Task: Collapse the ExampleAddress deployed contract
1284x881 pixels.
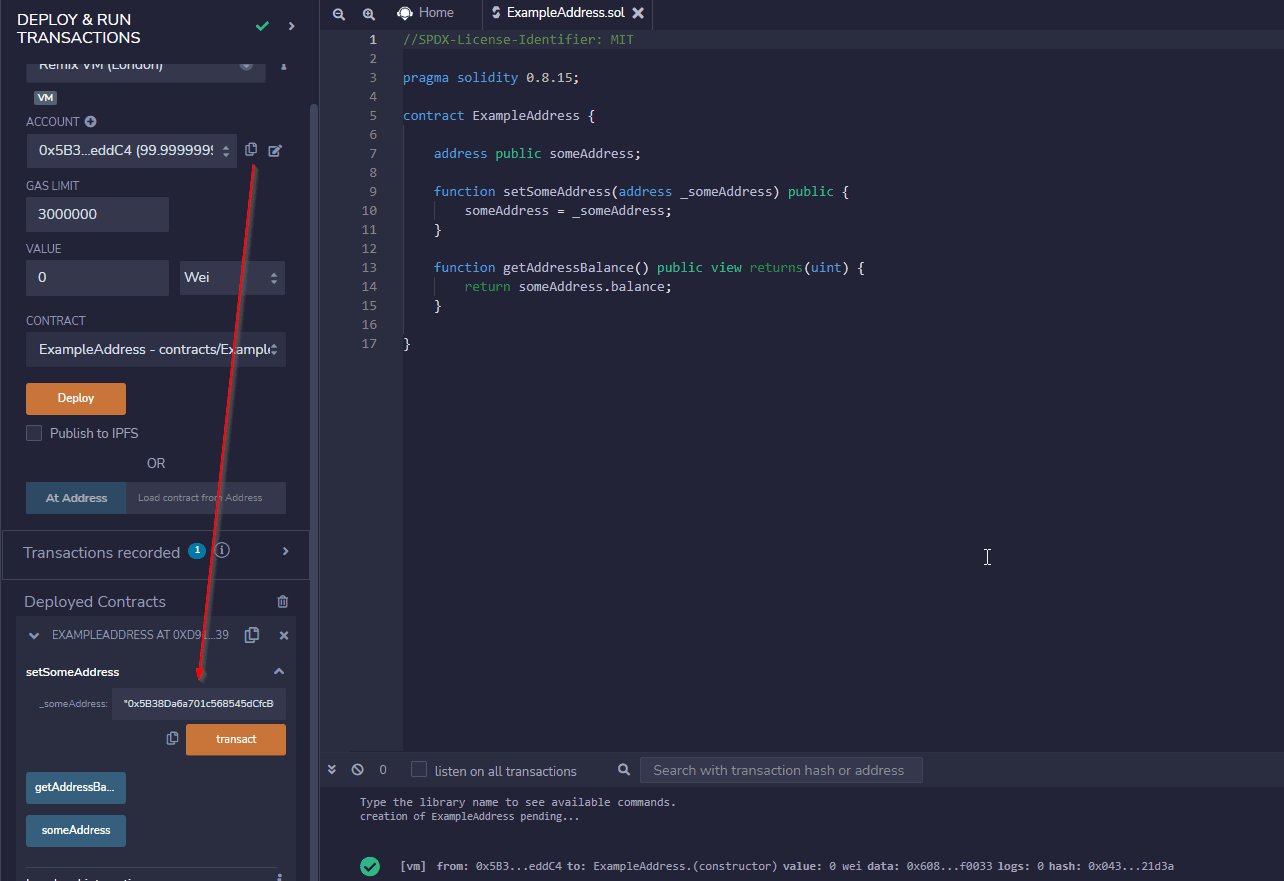Action: (34, 635)
